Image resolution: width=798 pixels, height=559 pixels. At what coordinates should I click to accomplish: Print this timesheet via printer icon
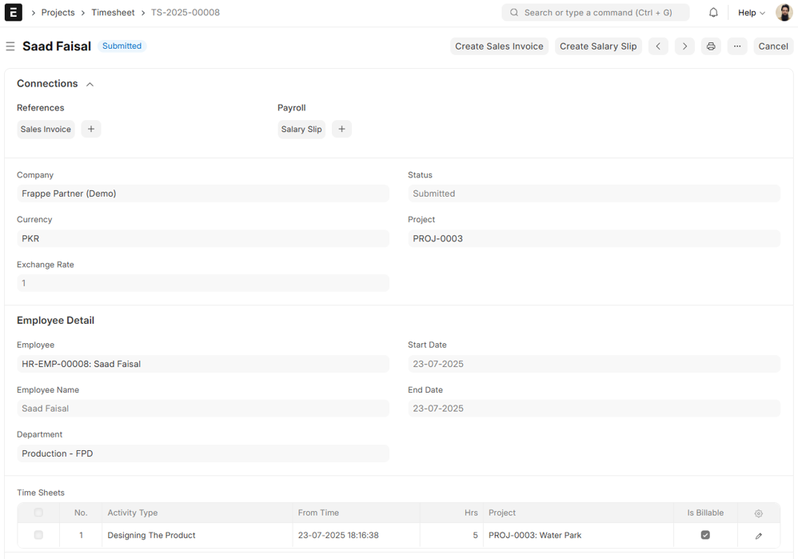[711, 46]
